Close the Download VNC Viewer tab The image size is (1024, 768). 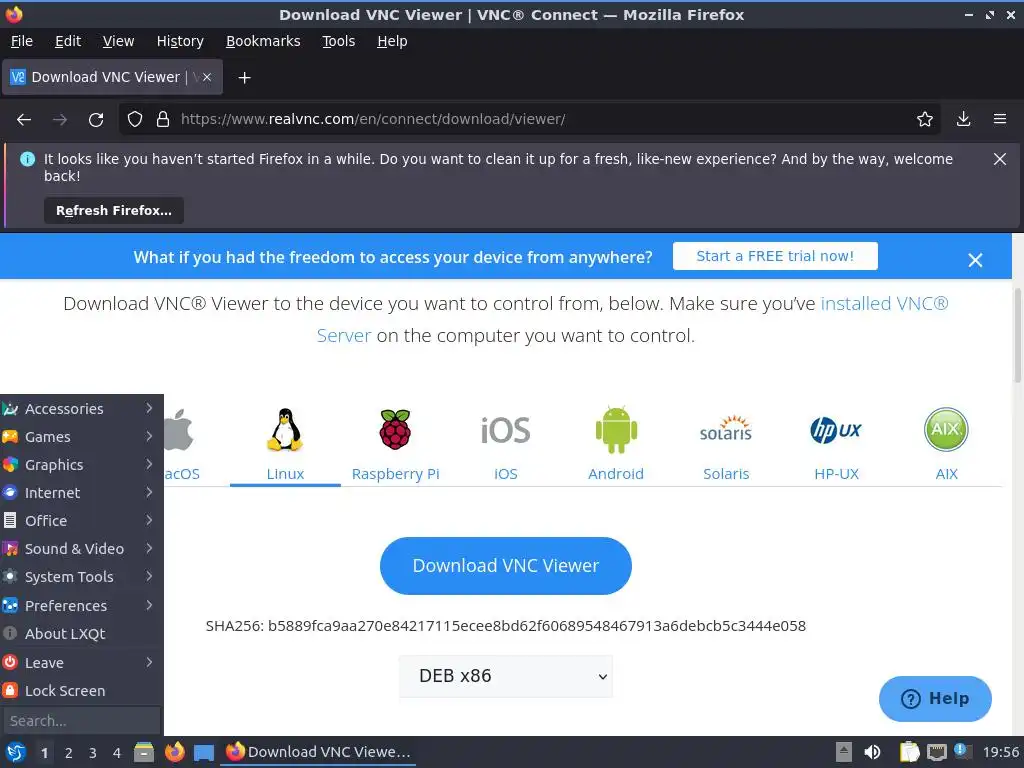206,77
